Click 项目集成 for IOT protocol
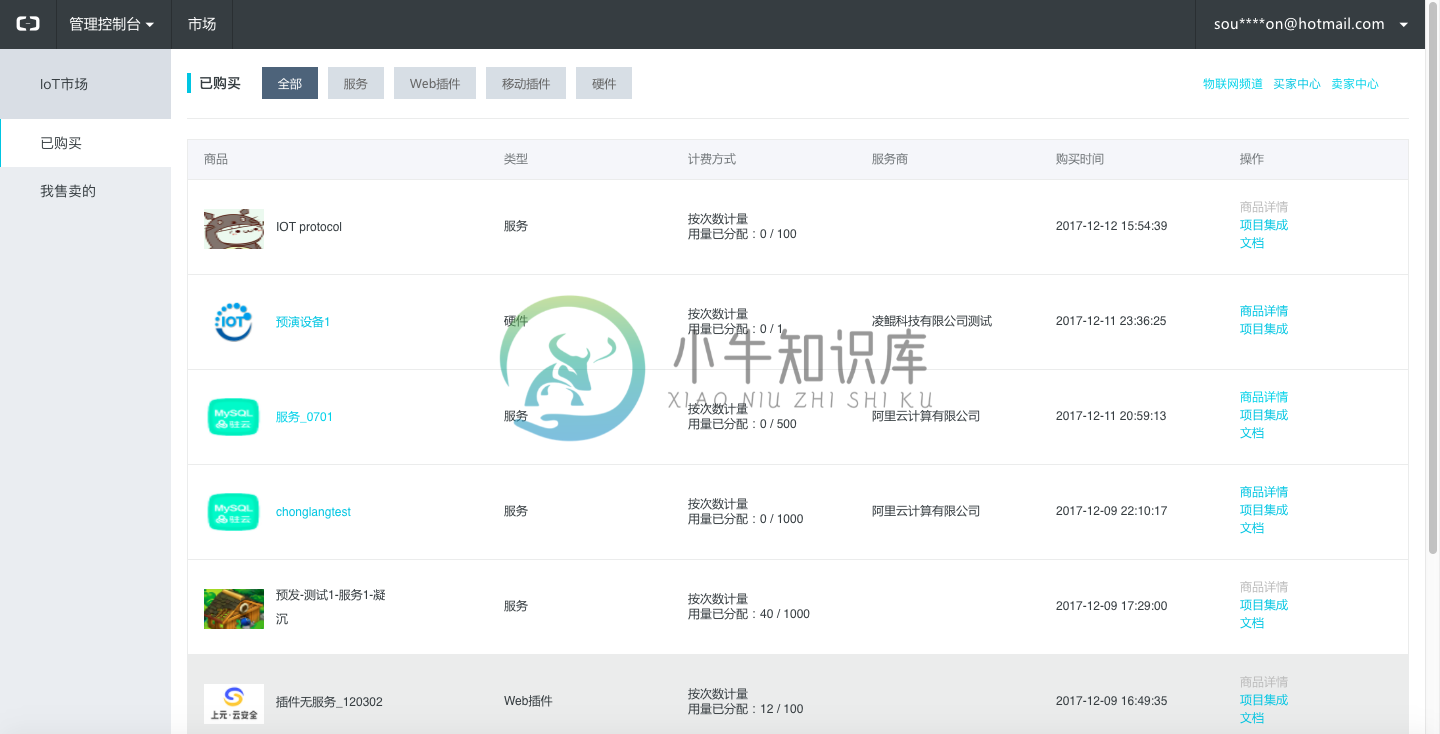 point(1264,225)
